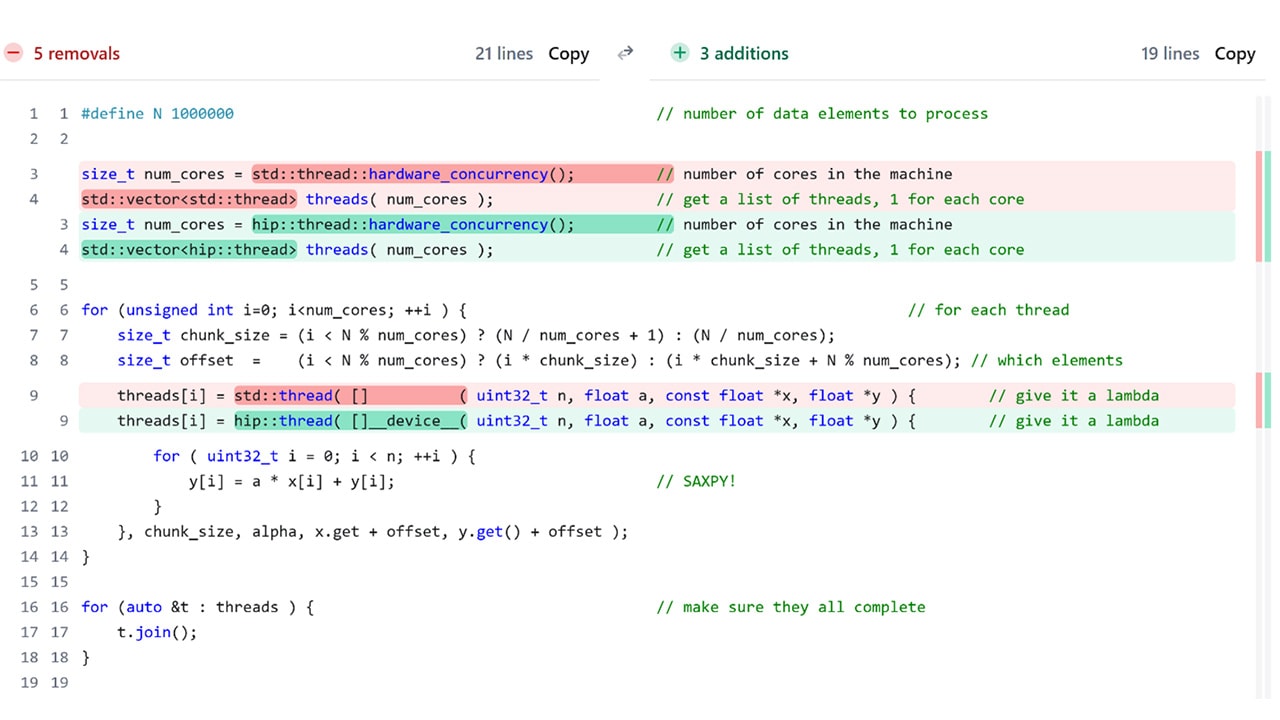Click the added std::vector<hip::thread> highlight
The height and width of the screenshot is (720, 1280).
pos(189,250)
